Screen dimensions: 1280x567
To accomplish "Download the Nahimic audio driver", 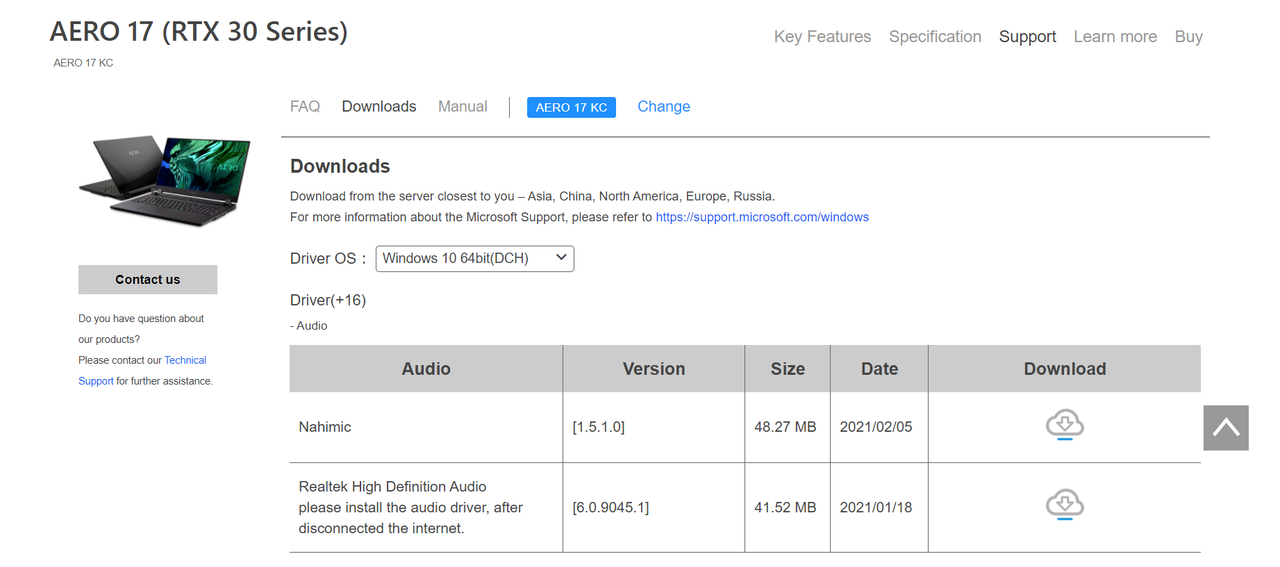I will 1064,425.
